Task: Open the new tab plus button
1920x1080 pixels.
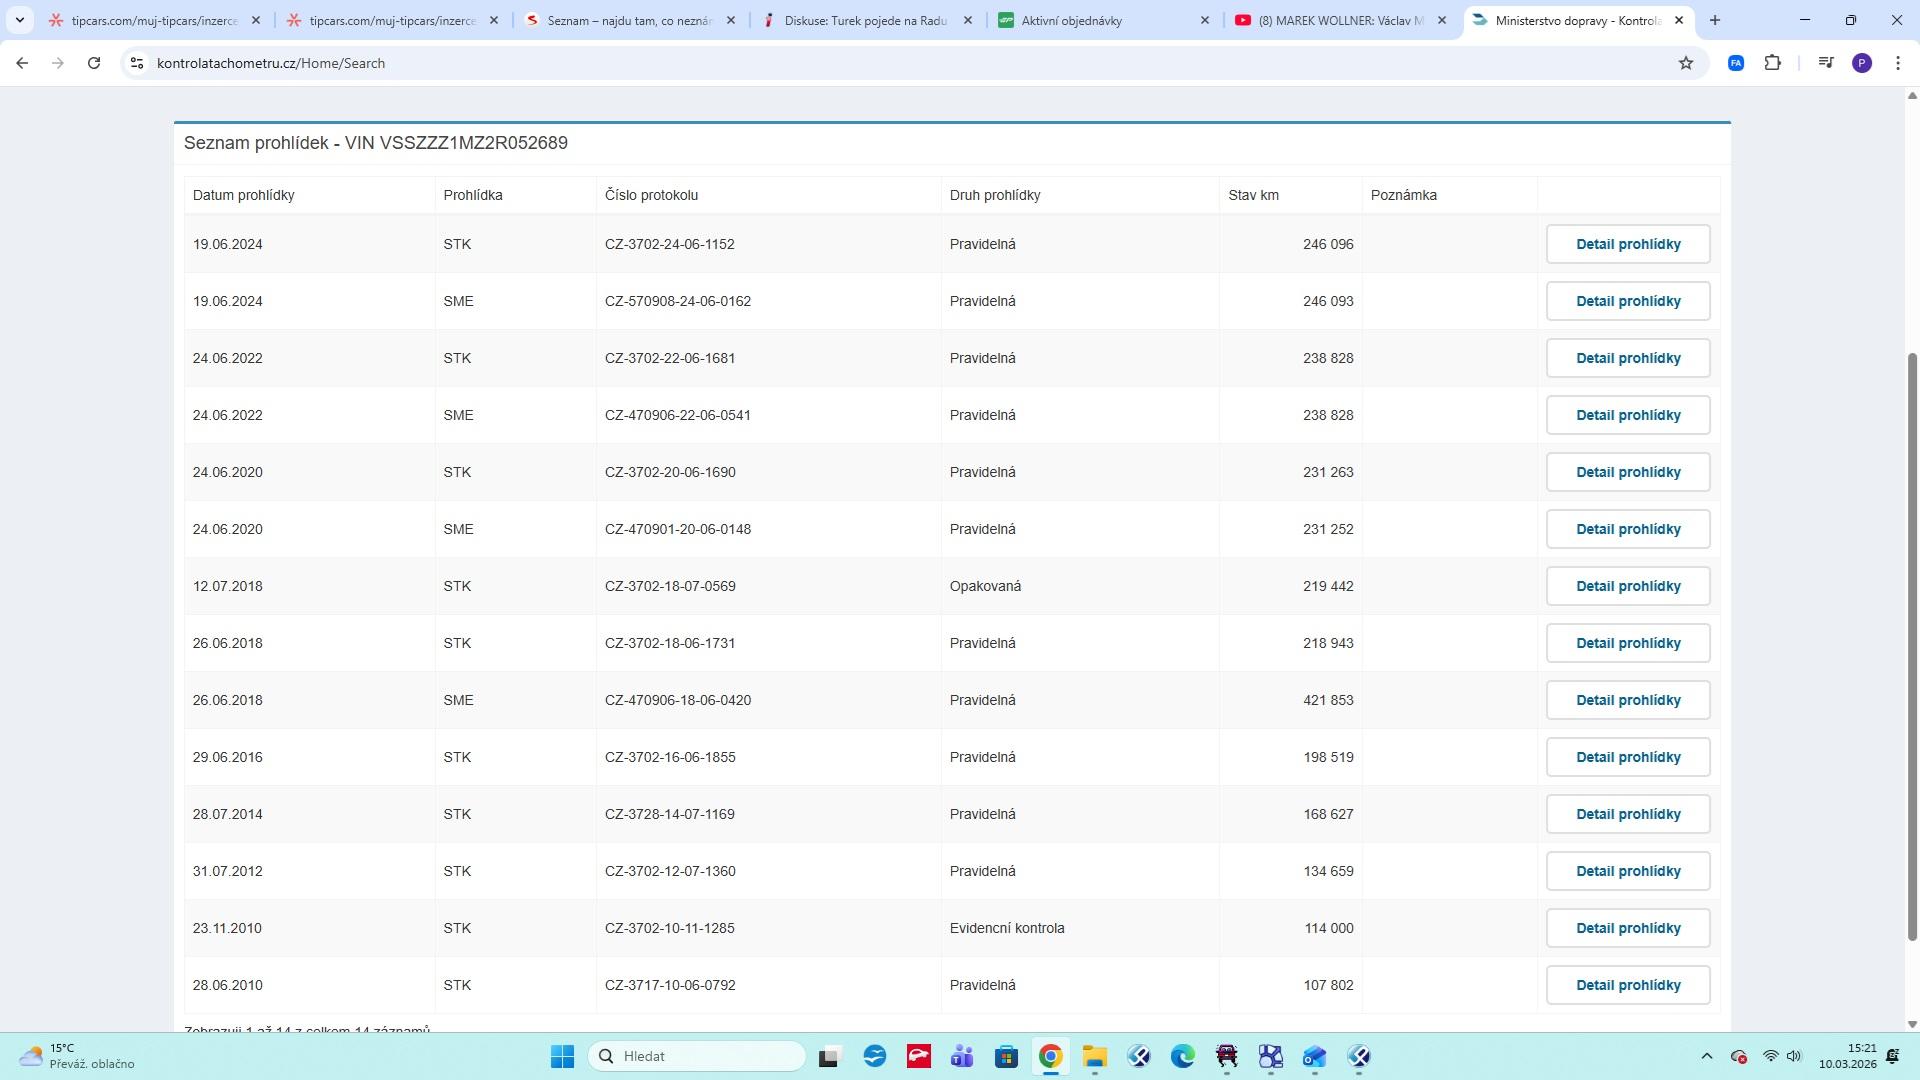Action: [x=1715, y=20]
